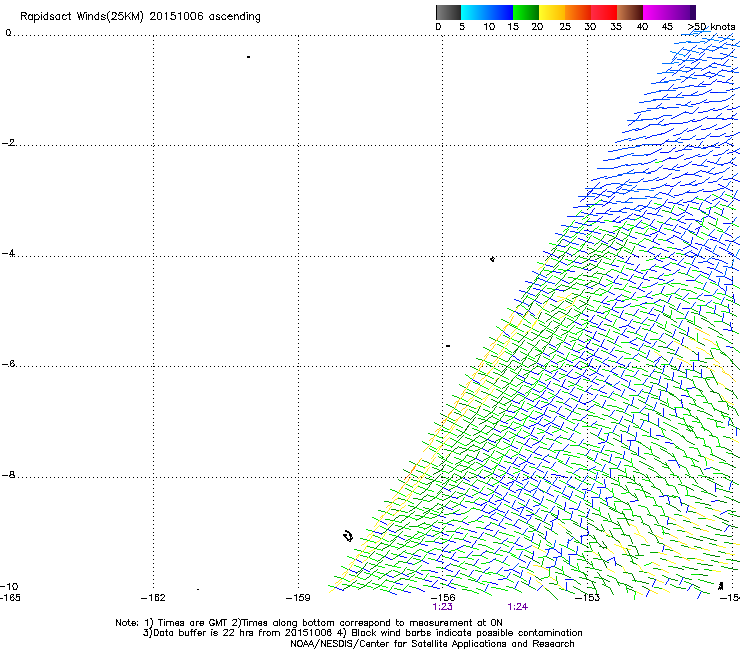Click the magenta 40–45 knots legend segment
Screen dimensions: 740x650
click(x=656, y=12)
